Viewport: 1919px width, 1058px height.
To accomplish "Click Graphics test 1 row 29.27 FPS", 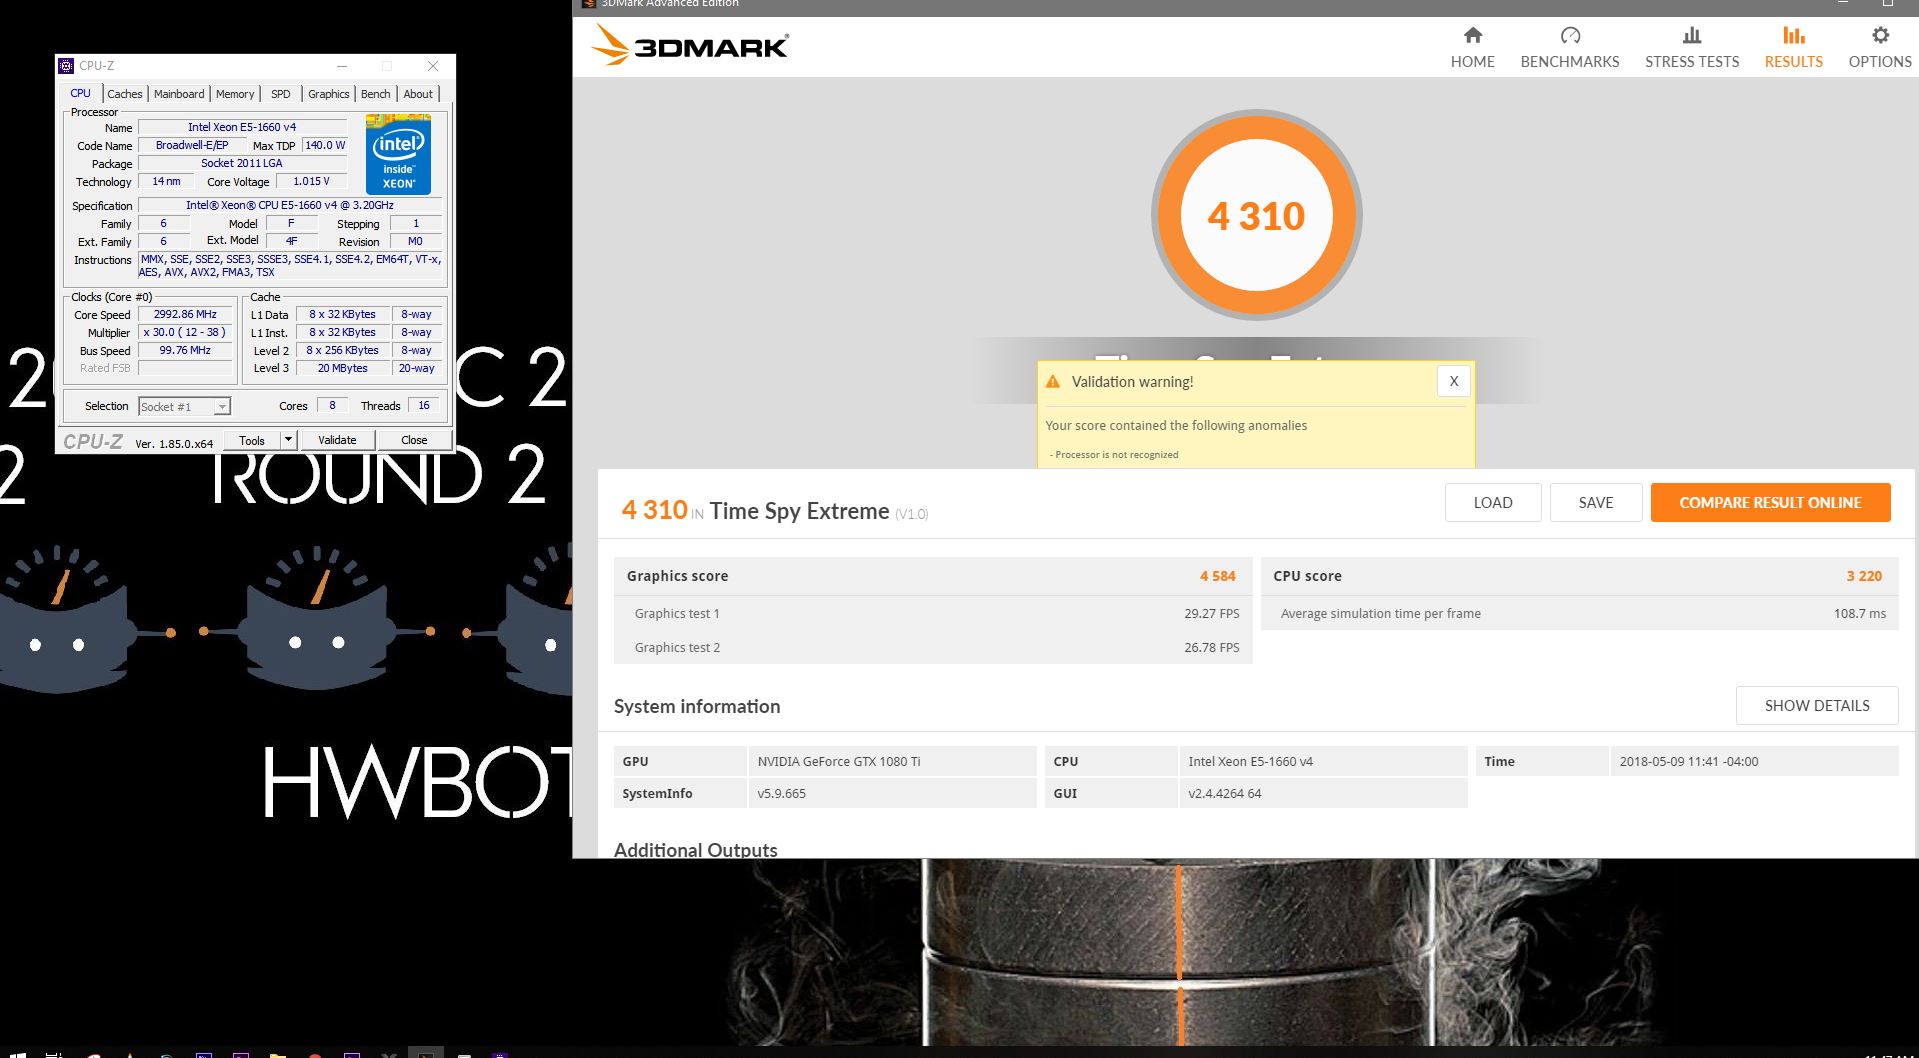I will pos(933,613).
